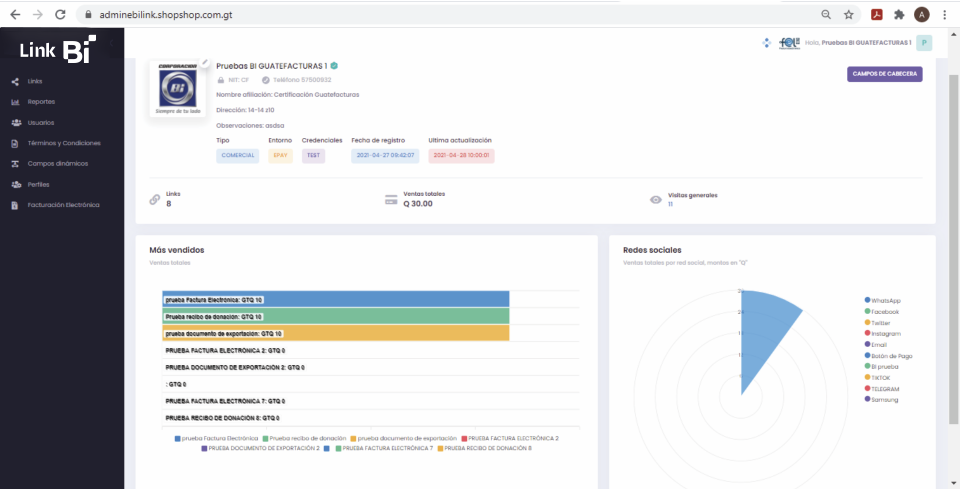Open the Perfiles icon in sidebar
The height and width of the screenshot is (489, 962).
[16, 185]
